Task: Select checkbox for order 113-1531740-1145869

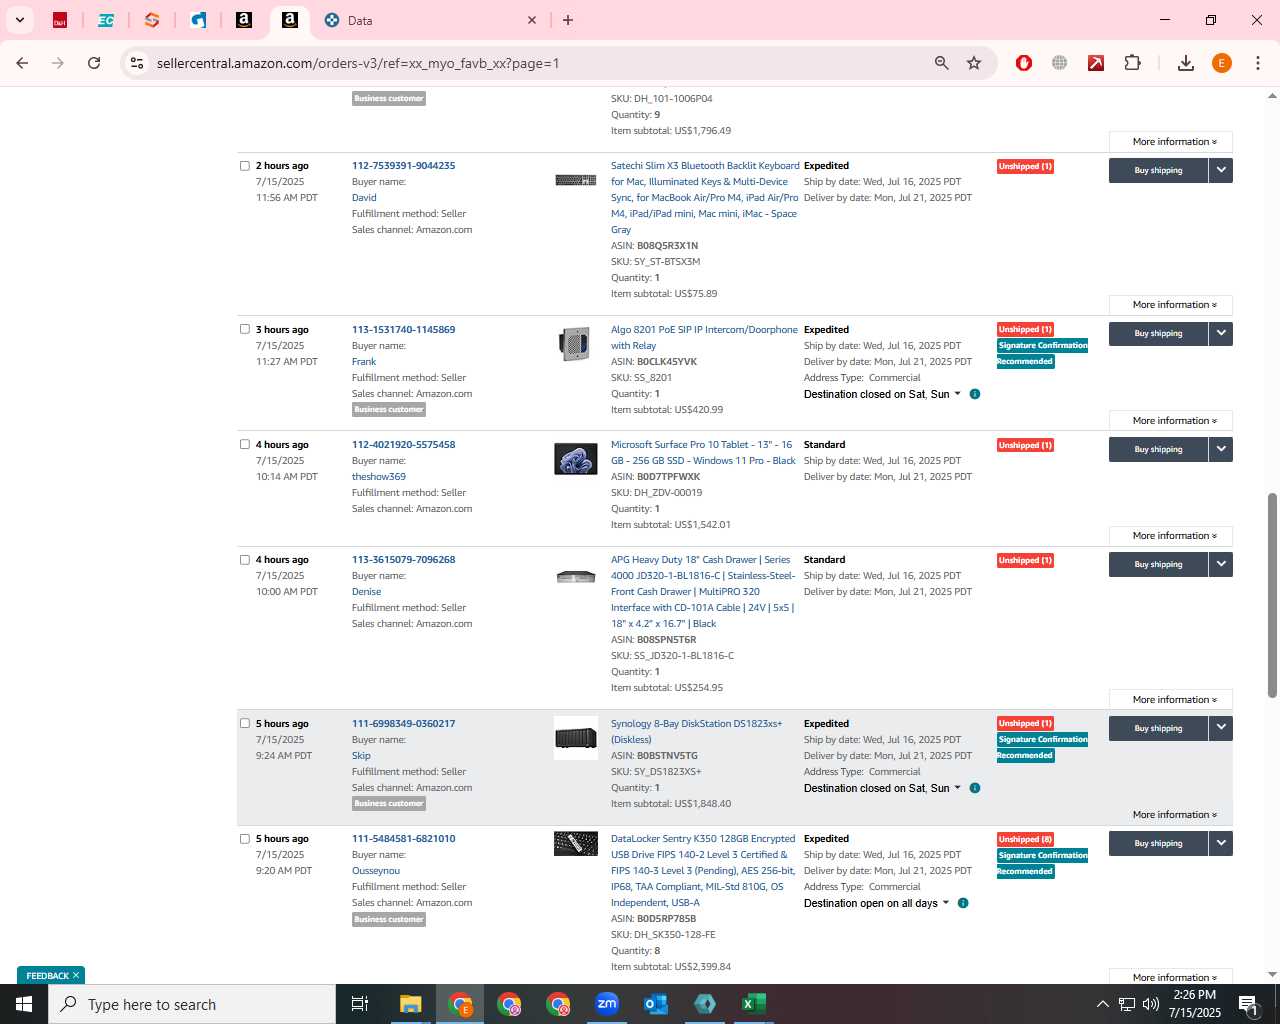Action: [x=245, y=329]
